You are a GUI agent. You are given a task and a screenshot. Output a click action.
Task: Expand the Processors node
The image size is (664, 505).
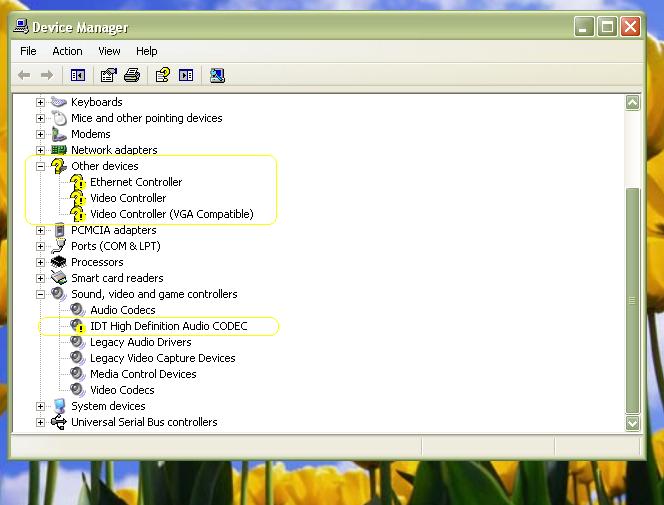pyautogui.click(x=40, y=262)
